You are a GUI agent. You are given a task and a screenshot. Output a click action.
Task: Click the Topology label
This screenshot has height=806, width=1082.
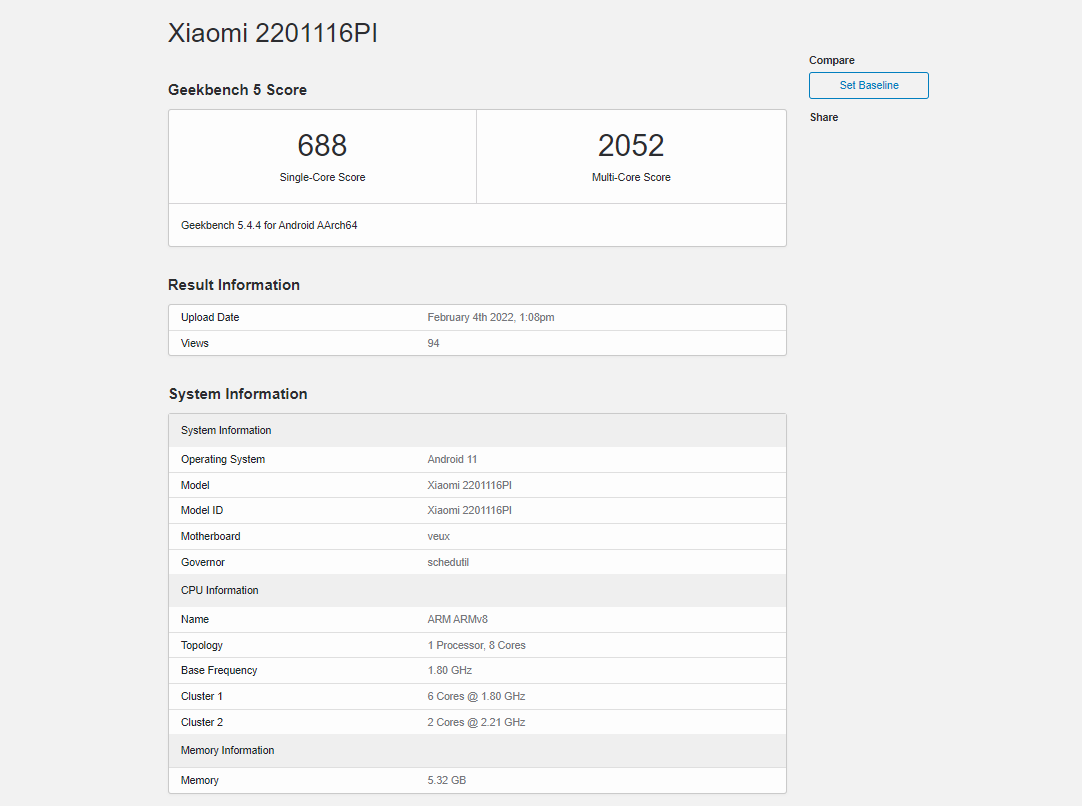pyautogui.click(x=201, y=645)
